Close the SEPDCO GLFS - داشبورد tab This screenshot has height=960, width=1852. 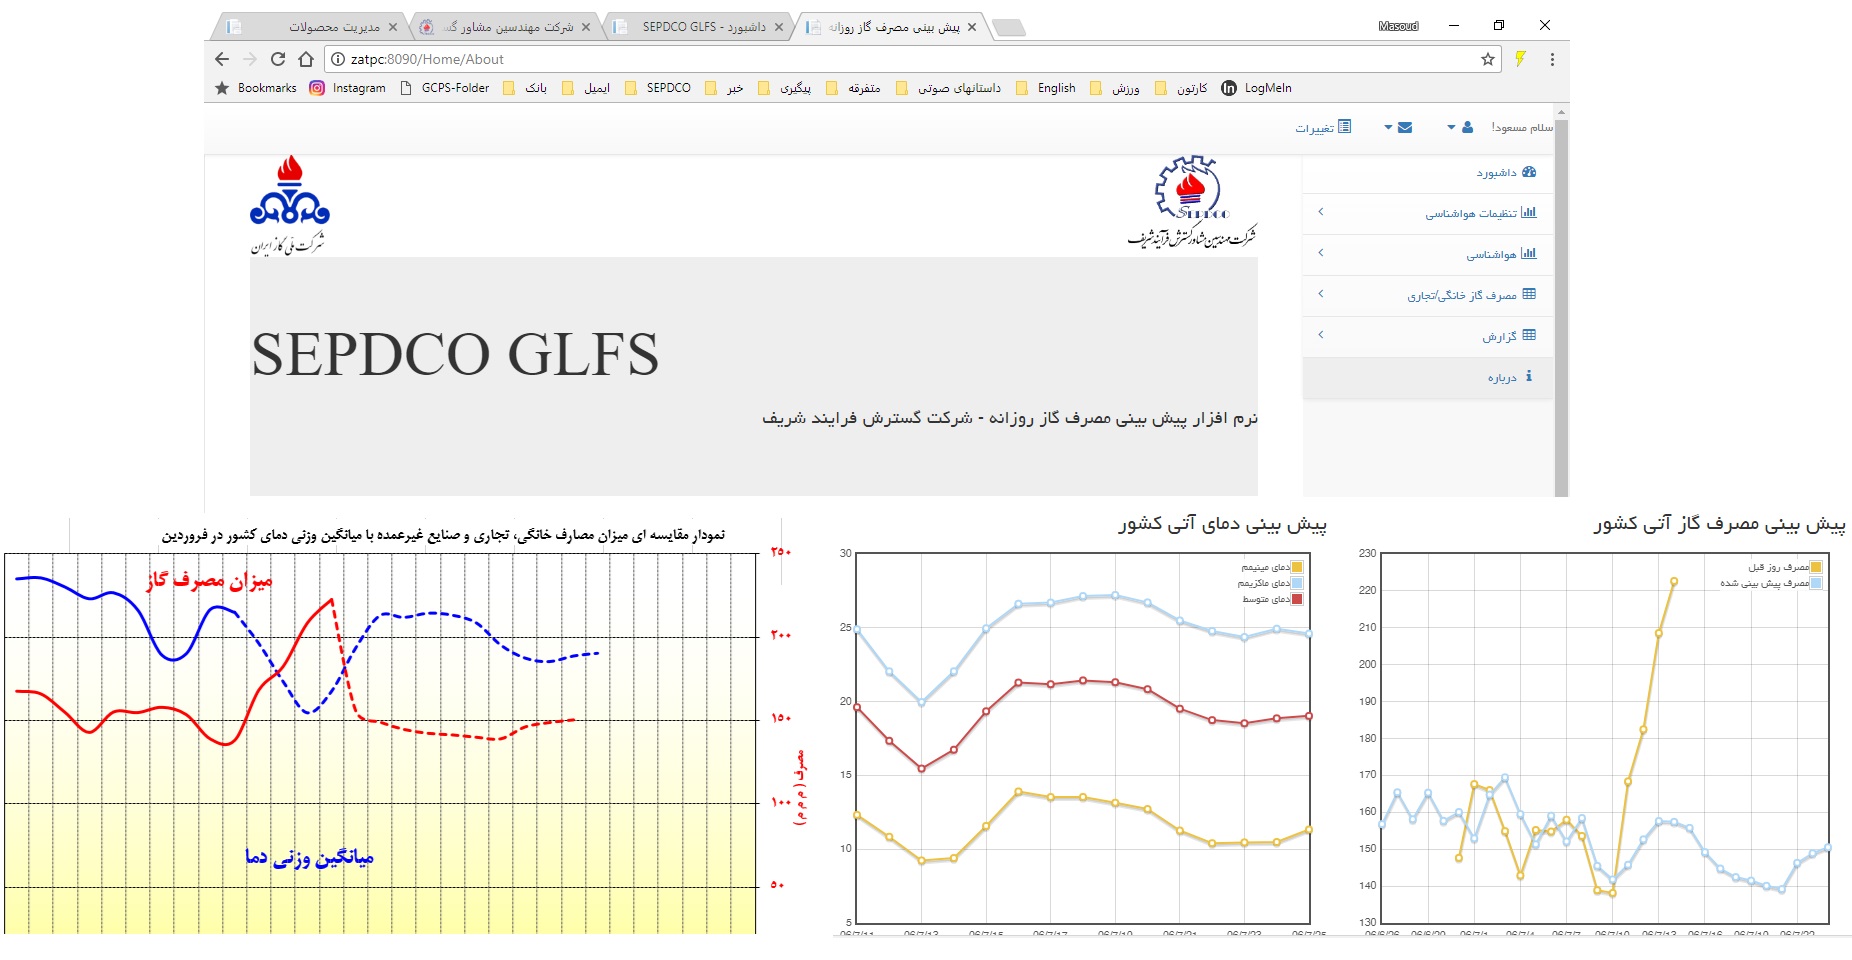(779, 27)
